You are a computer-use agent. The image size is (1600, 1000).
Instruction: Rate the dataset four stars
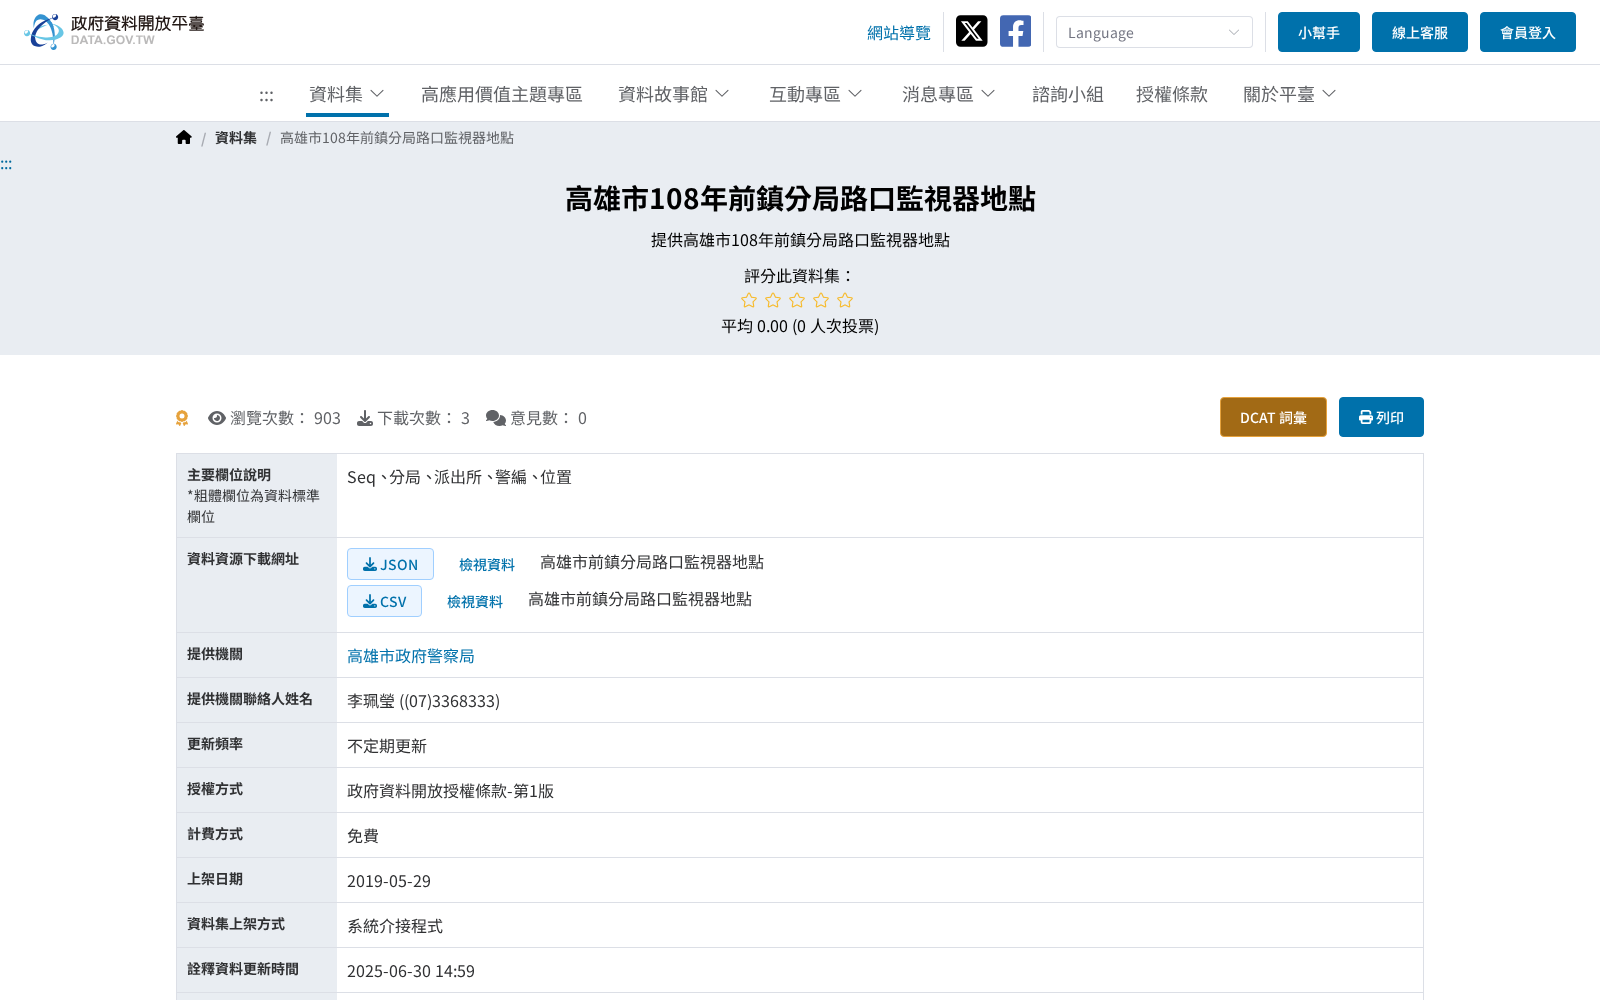coord(821,300)
